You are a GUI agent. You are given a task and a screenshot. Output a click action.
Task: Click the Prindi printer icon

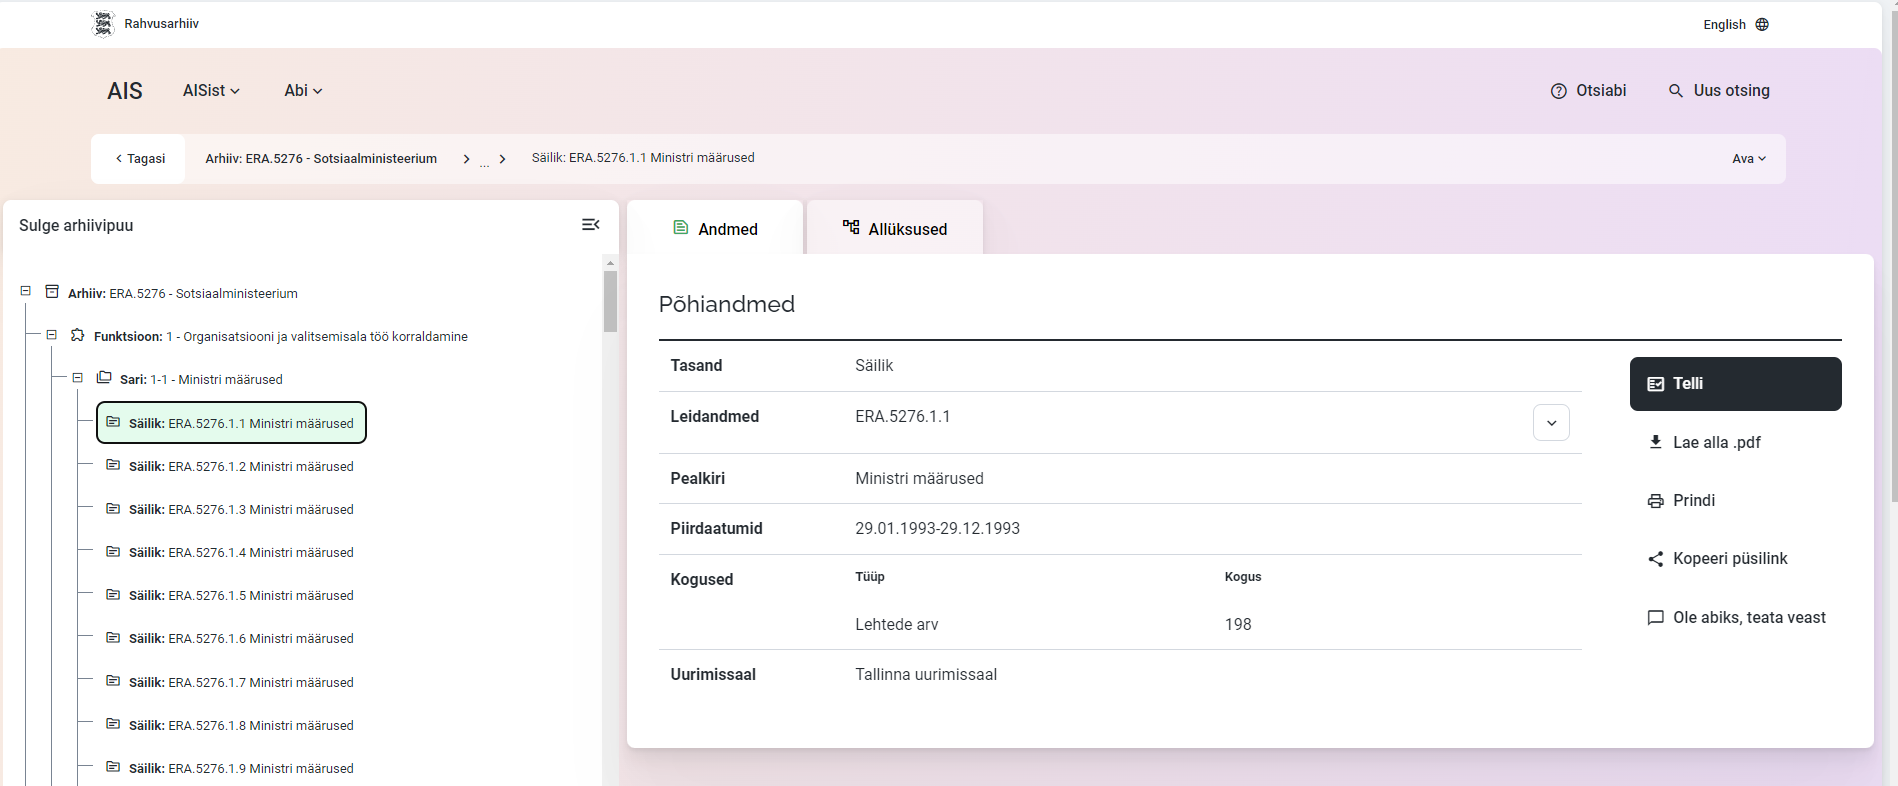(x=1655, y=501)
